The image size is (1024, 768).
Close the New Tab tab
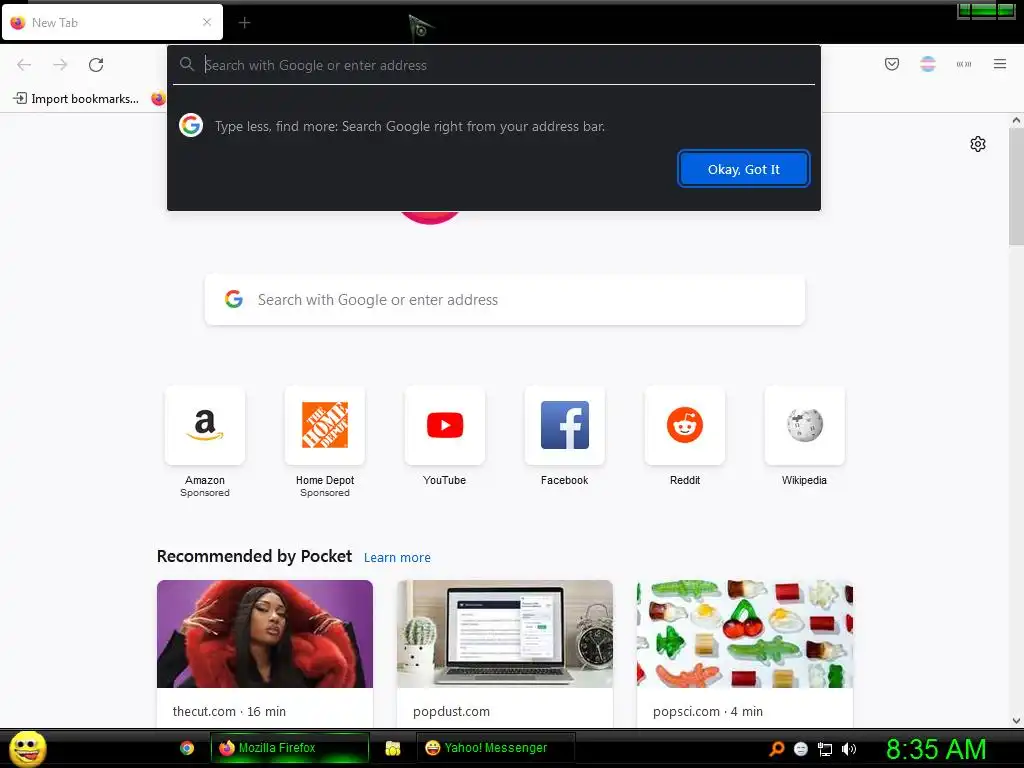pyautogui.click(x=207, y=22)
